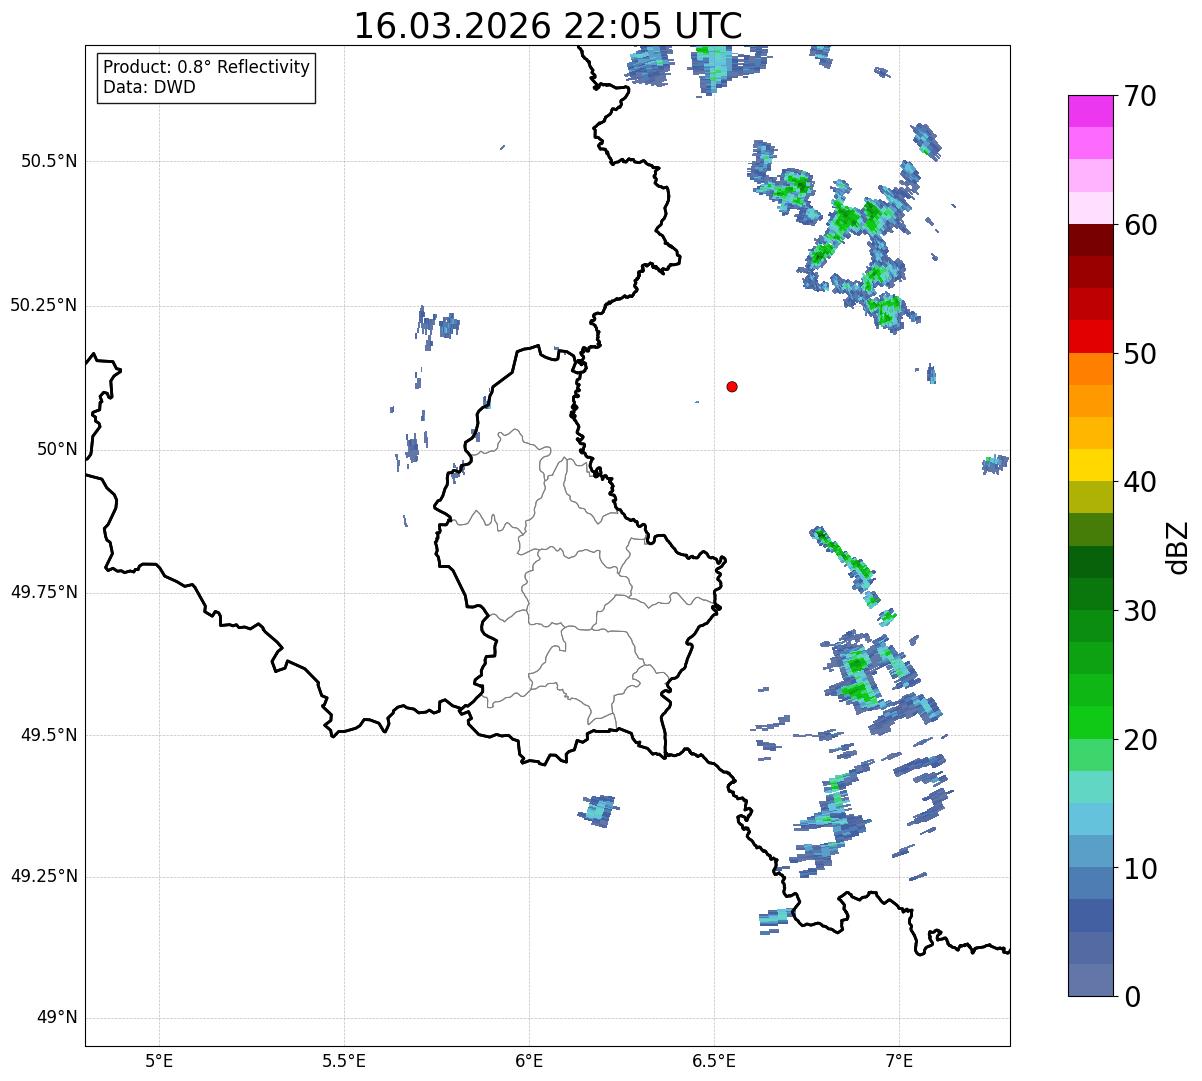Image resolution: width=1202 pixels, height=1081 pixels.
Task: Click the '6°E' longitude tick label
Action: 529,1060
